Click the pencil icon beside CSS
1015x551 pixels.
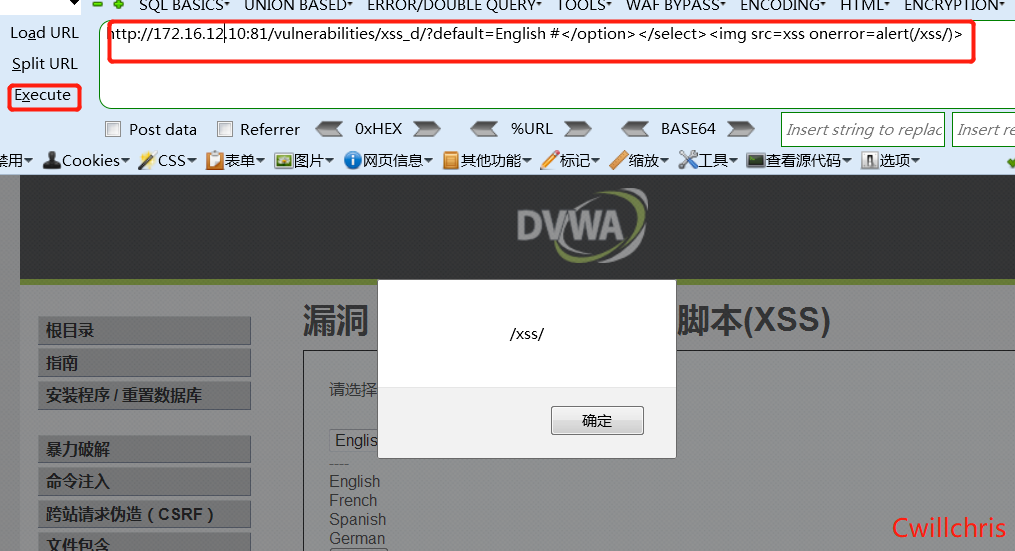pyautogui.click(x=147, y=161)
